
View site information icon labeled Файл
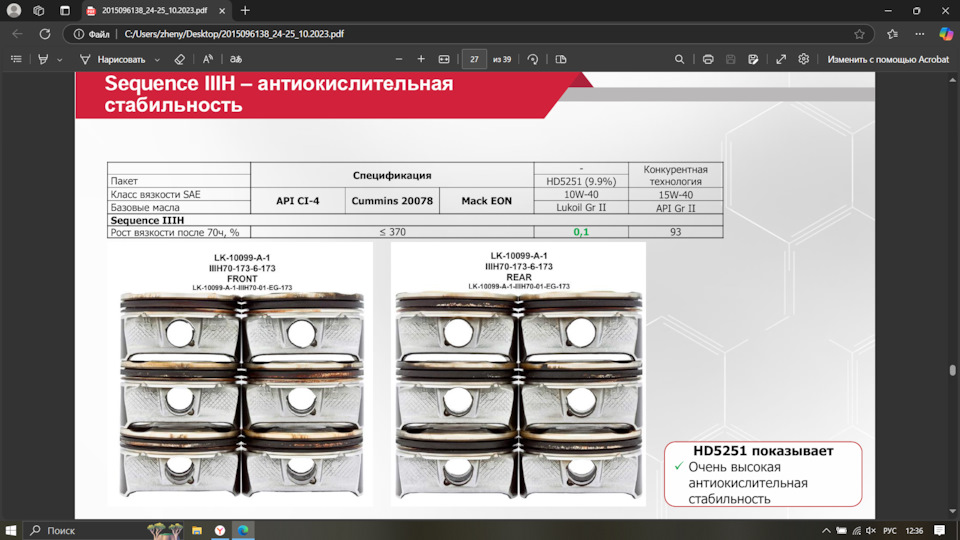92,34
